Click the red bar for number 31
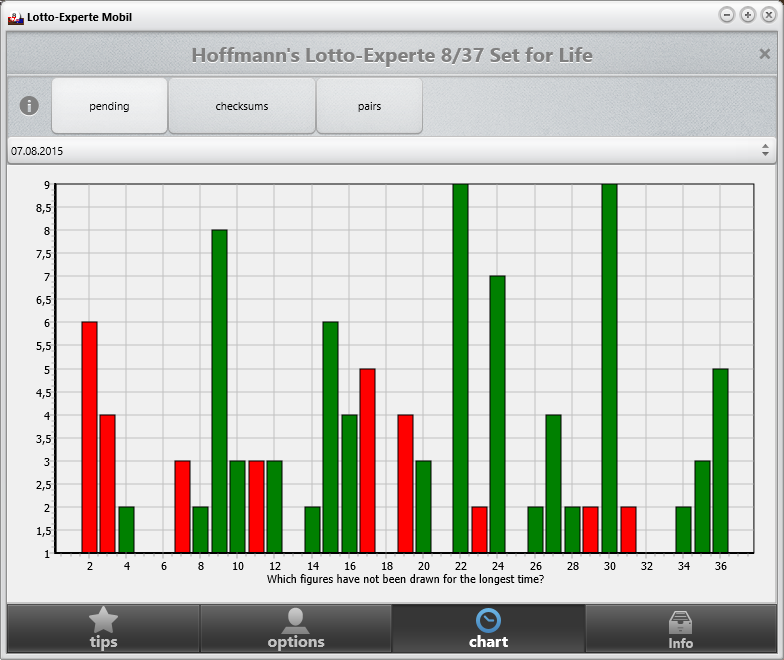The height and width of the screenshot is (660, 784). [628, 530]
